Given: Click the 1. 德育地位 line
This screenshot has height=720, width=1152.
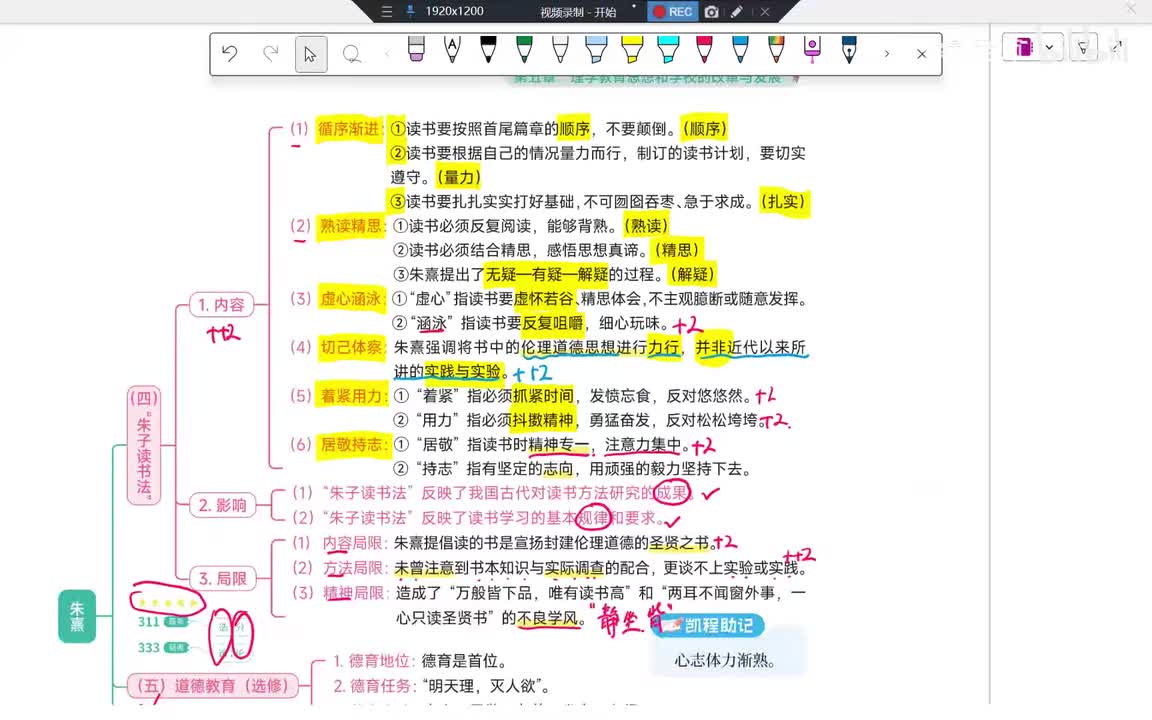Looking at the screenshot, I should coord(420,660).
